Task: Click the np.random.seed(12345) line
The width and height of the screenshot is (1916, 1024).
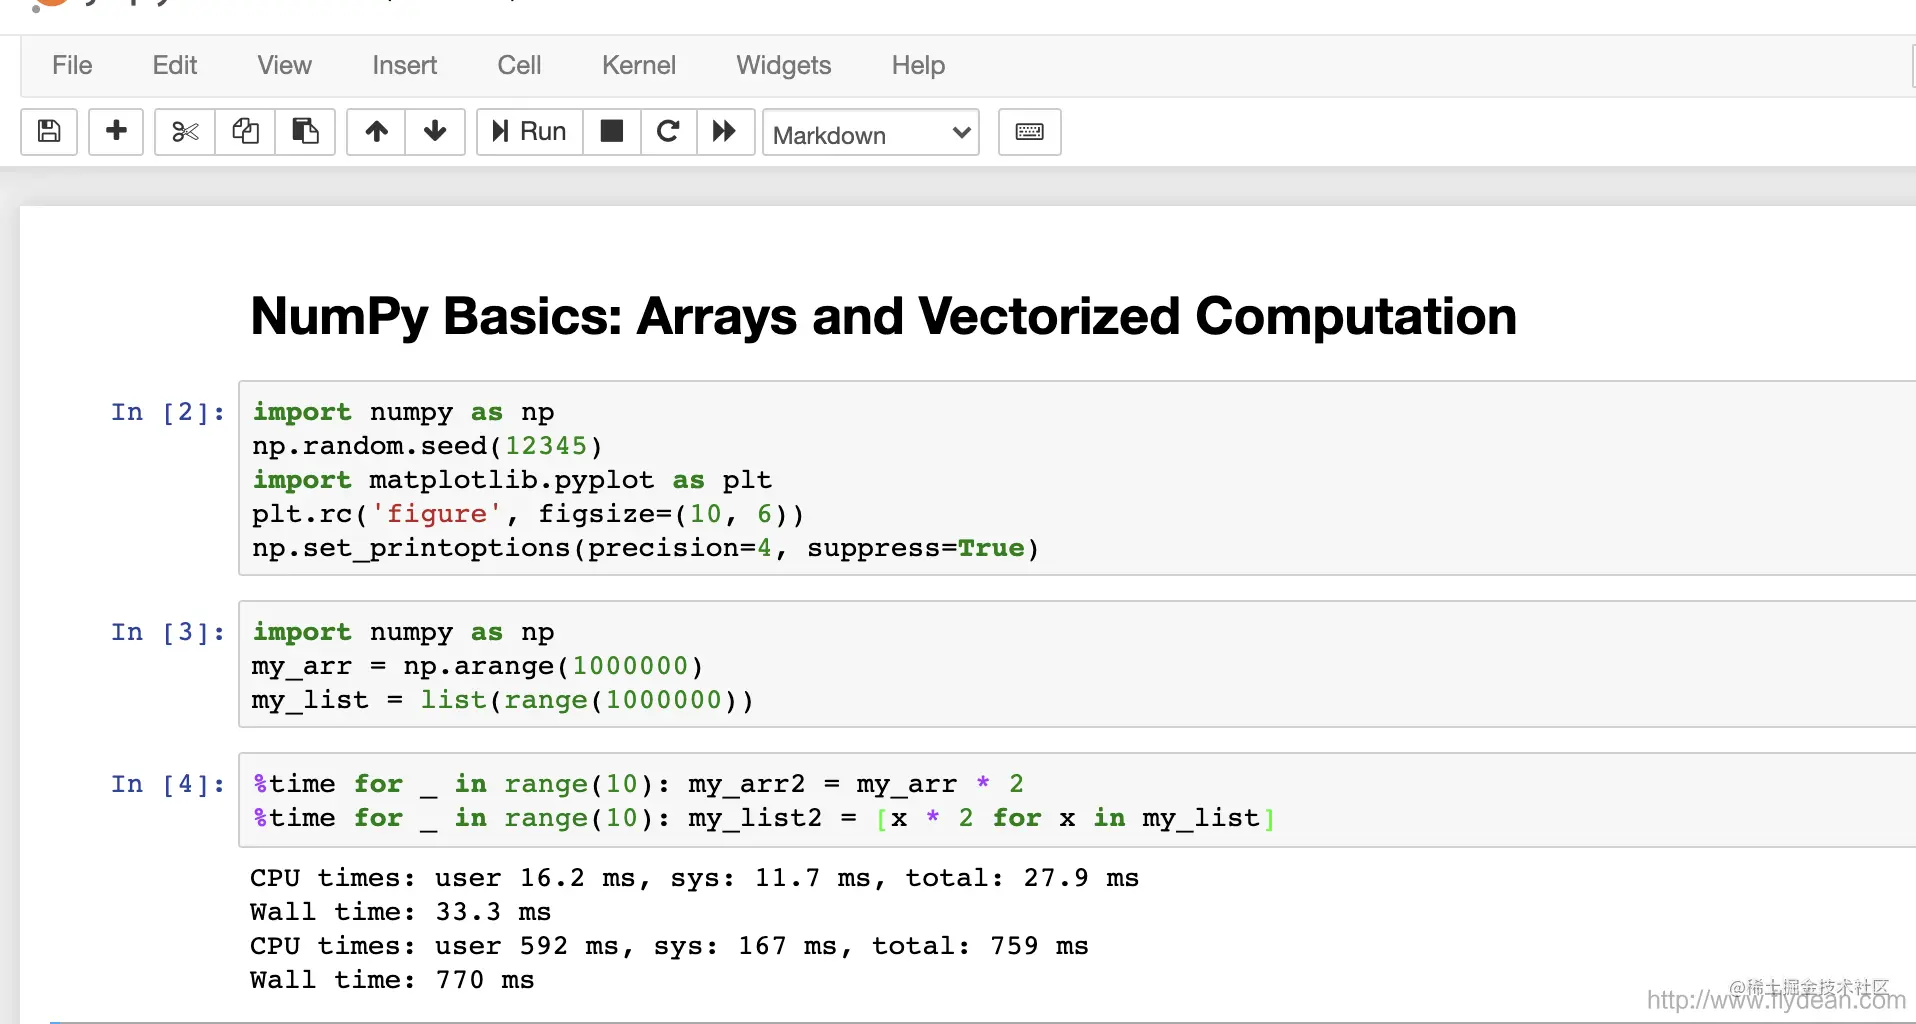Action: pyautogui.click(x=427, y=446)
